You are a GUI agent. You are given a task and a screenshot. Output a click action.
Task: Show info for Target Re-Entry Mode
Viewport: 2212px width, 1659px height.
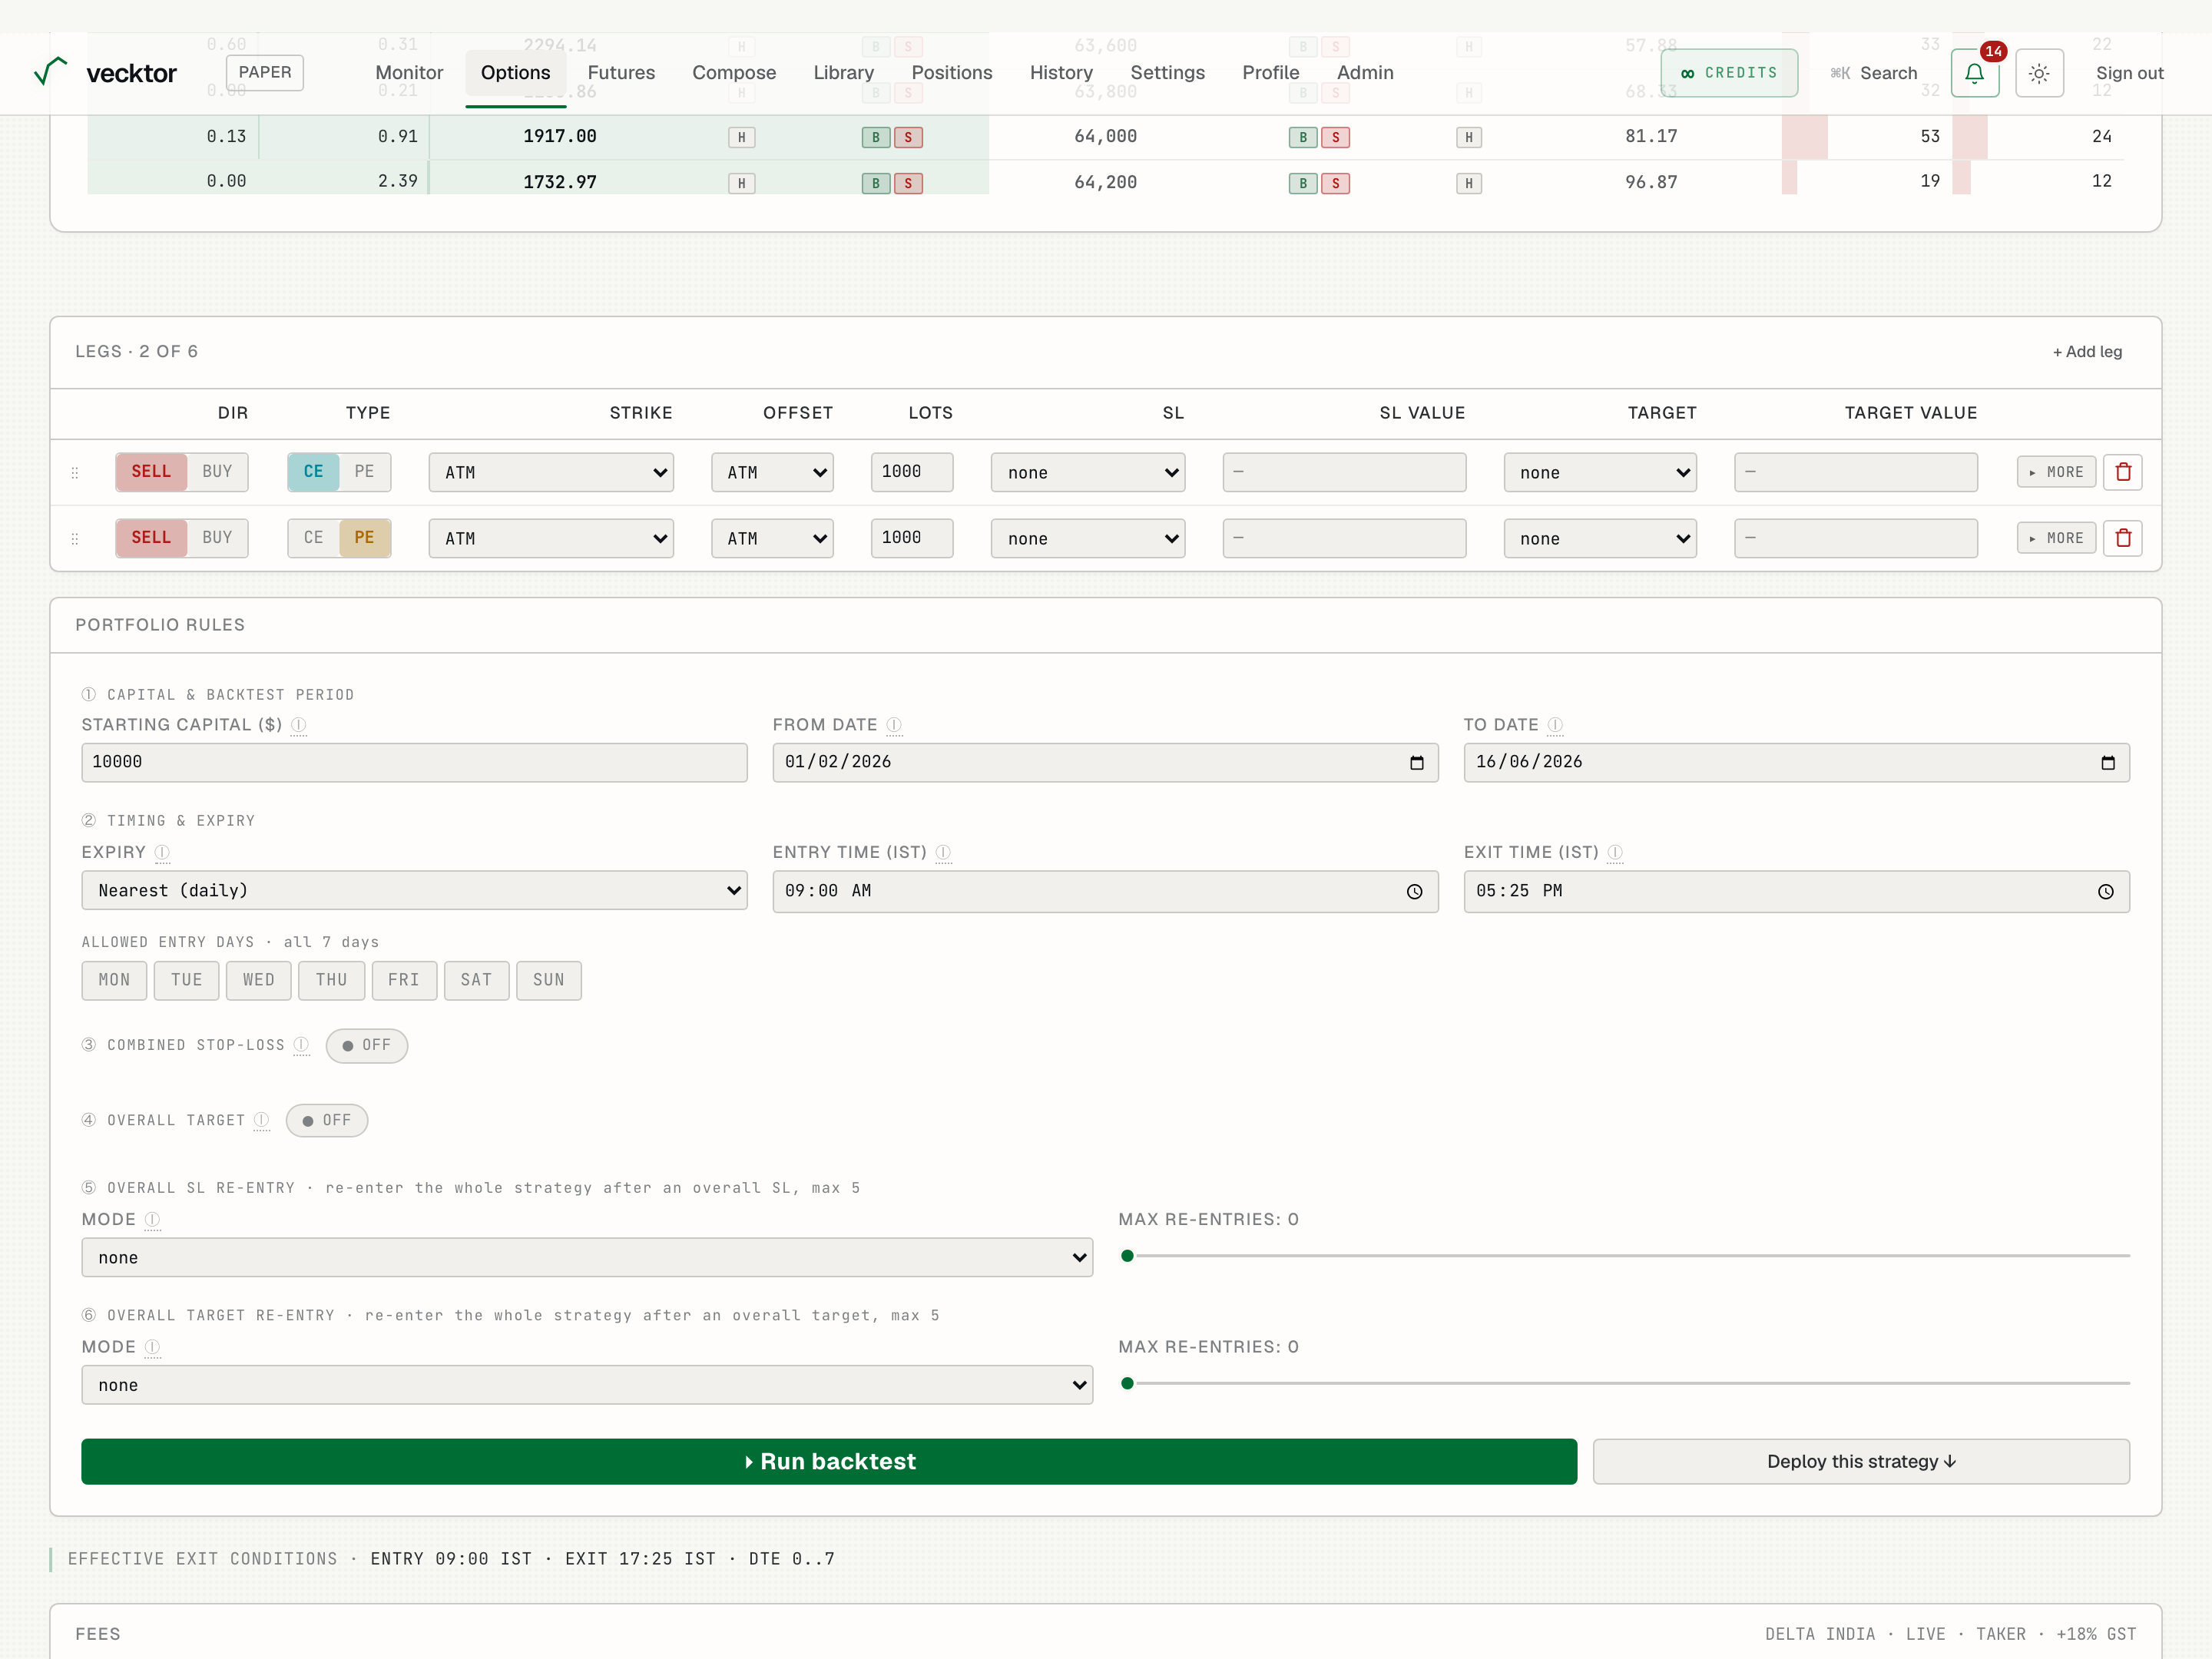[152, 1347]
